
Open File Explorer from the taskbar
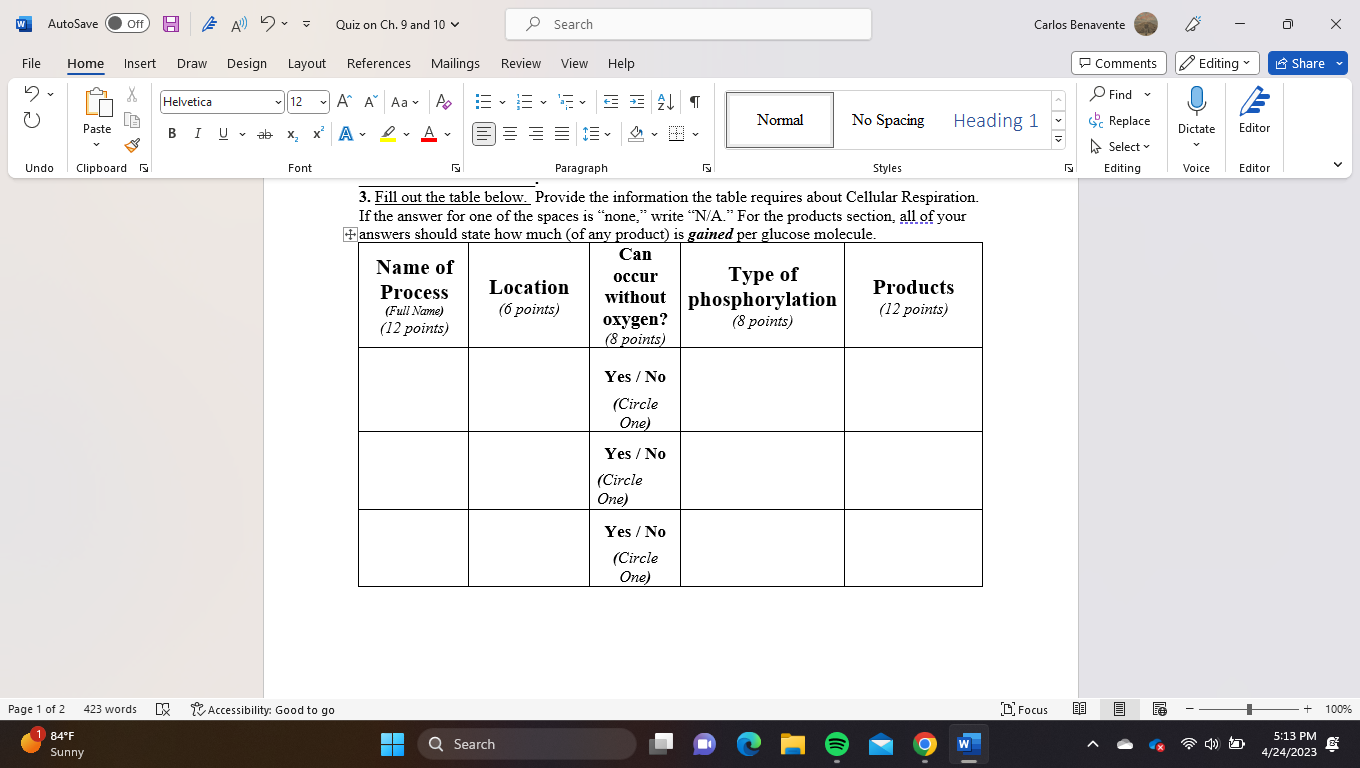point(793,744)
